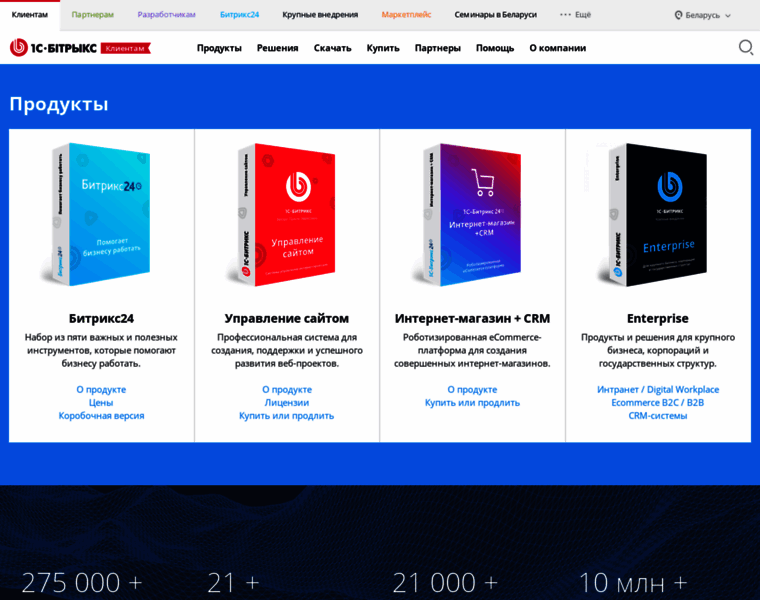The height and width of the screenshot is (600, 760).
Task: Click О продукте under Интернет-магазин + CRM
Action: 472,389
